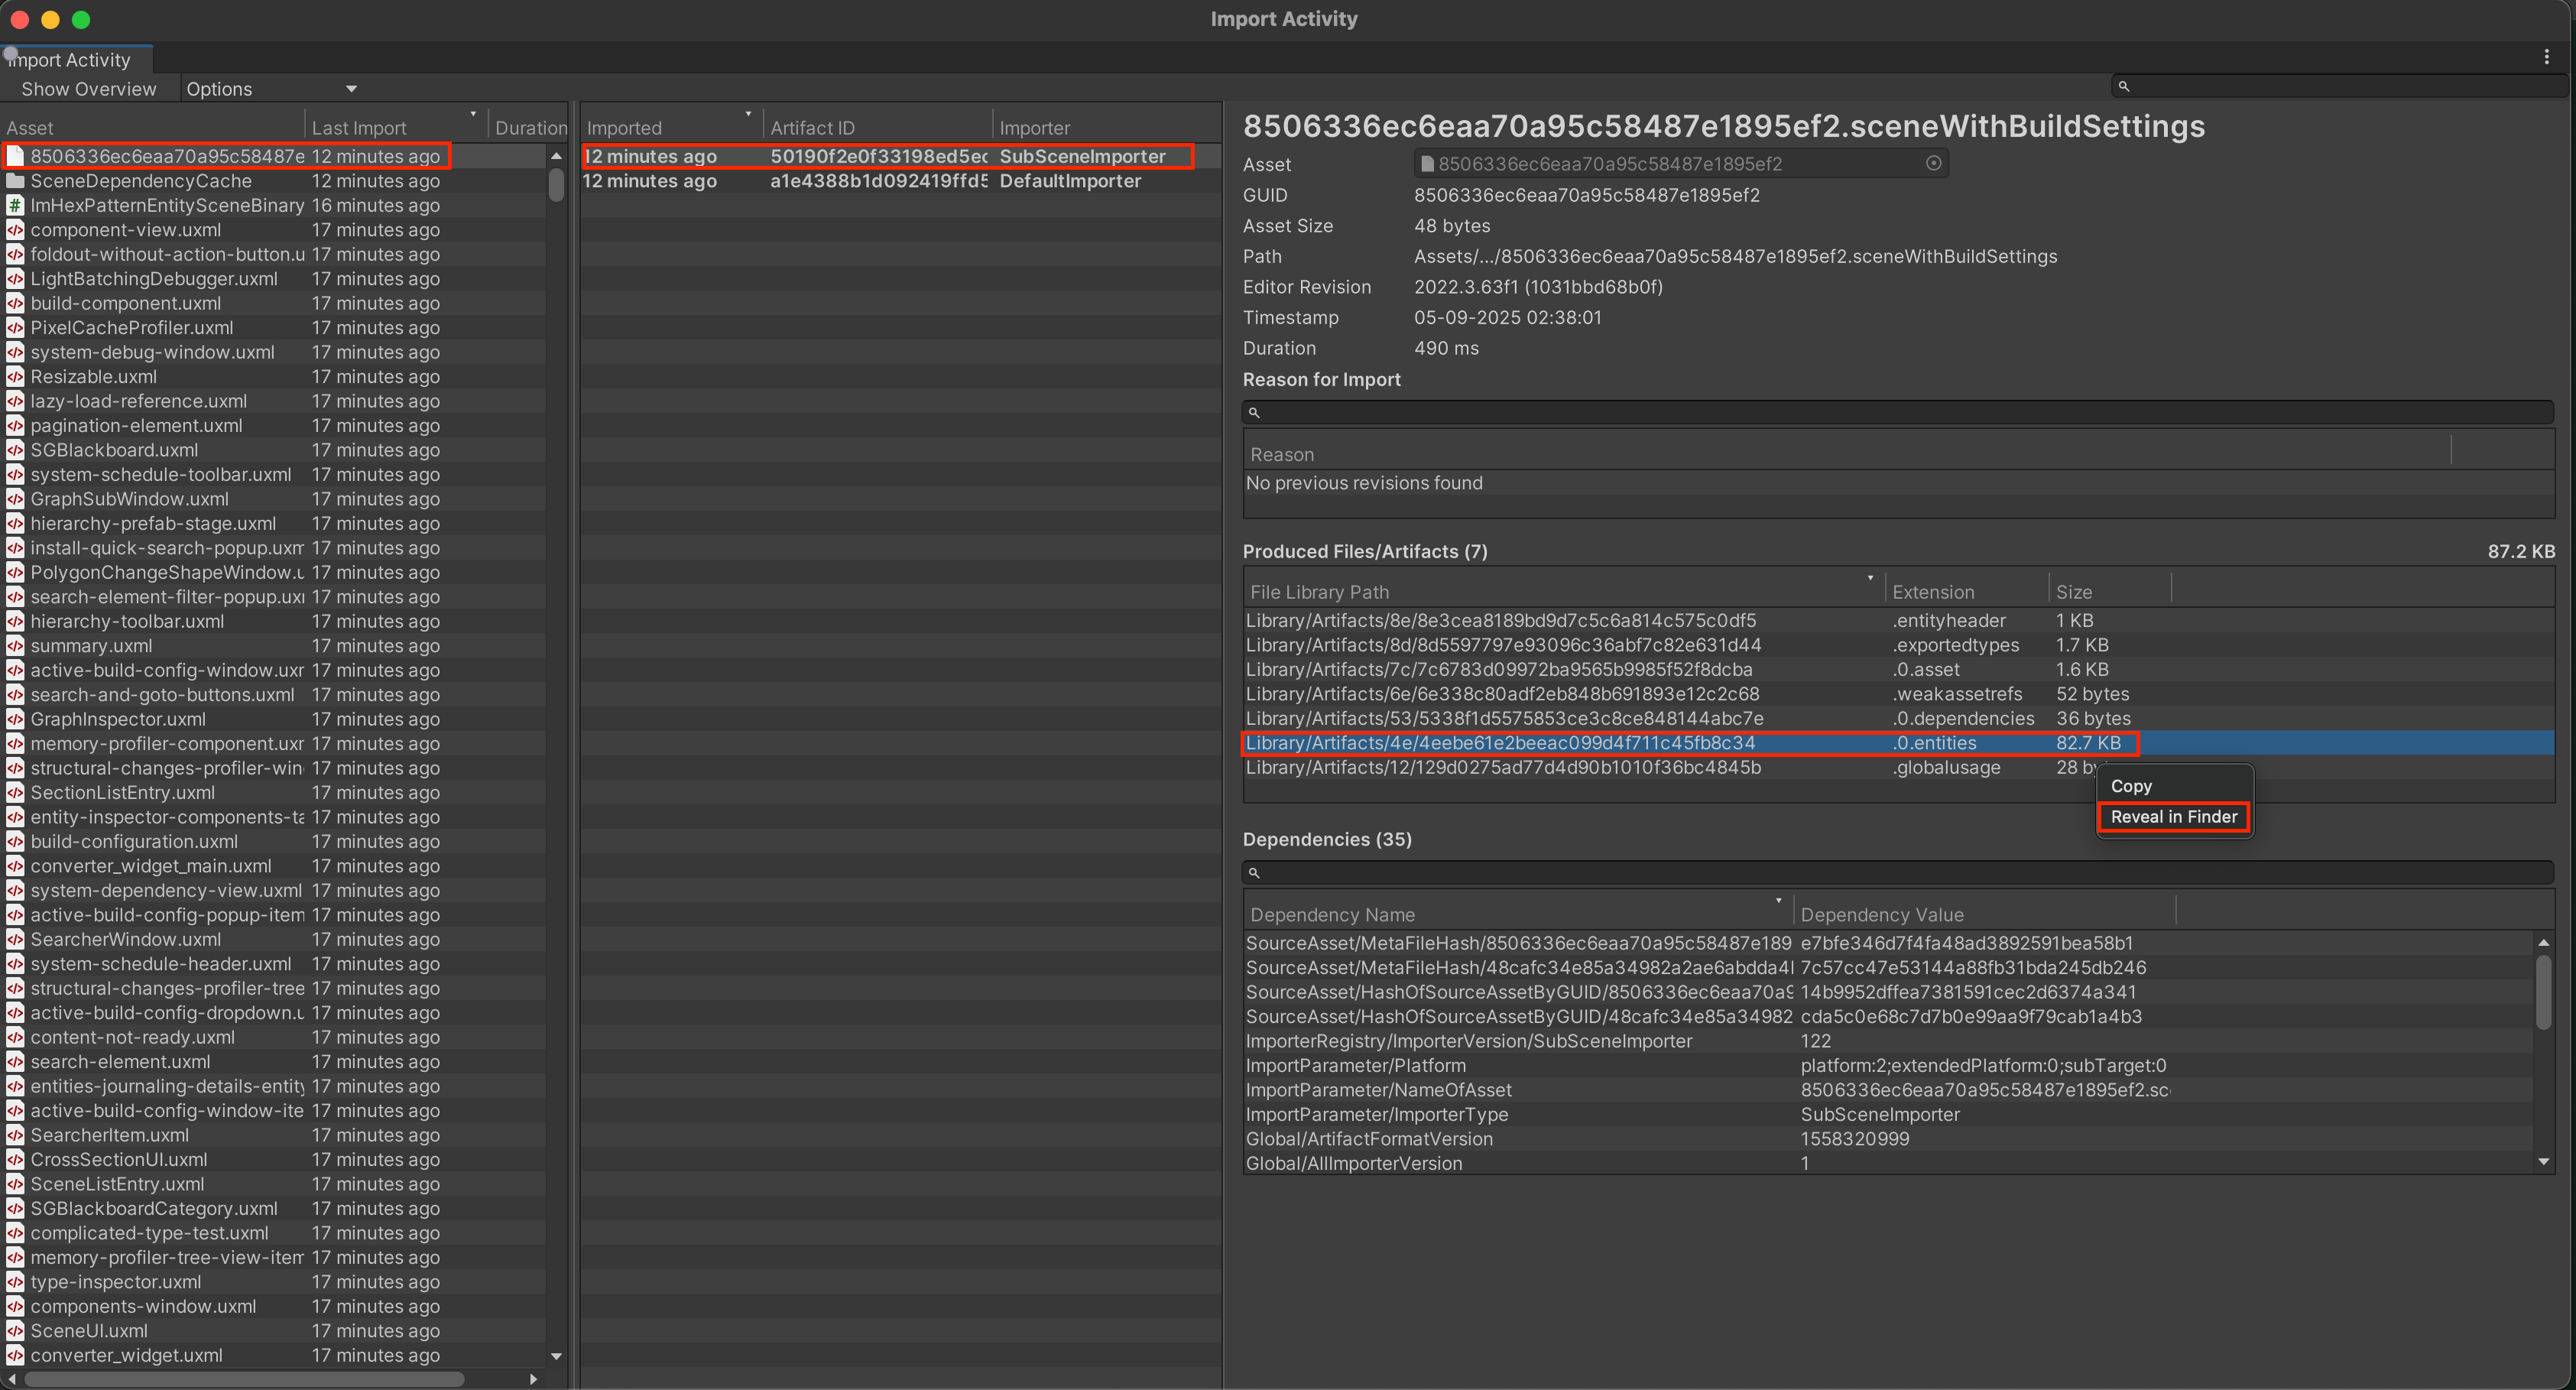
Task: Choose Copy from the context menu
Action: click(x=2131, y=786)
